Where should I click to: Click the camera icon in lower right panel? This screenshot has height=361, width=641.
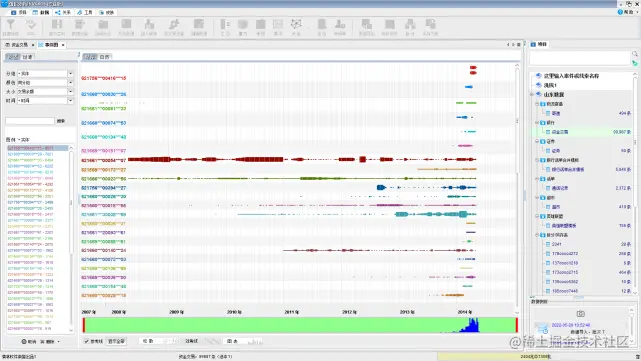(580, 314)
